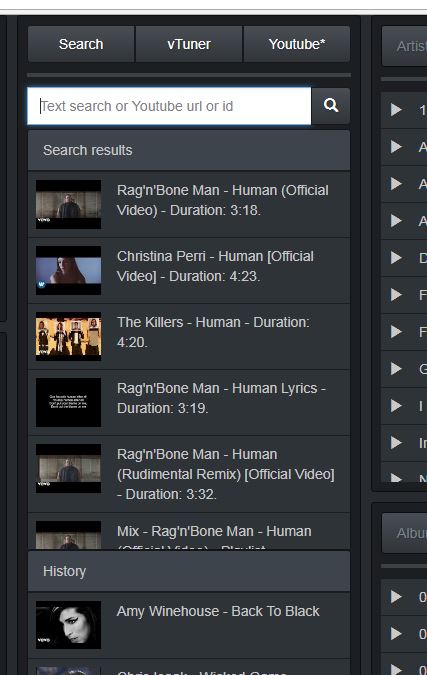Play the first artist list entry
Image resolution: width=427 pixels, height=675 pixels.
pos(396,110)
